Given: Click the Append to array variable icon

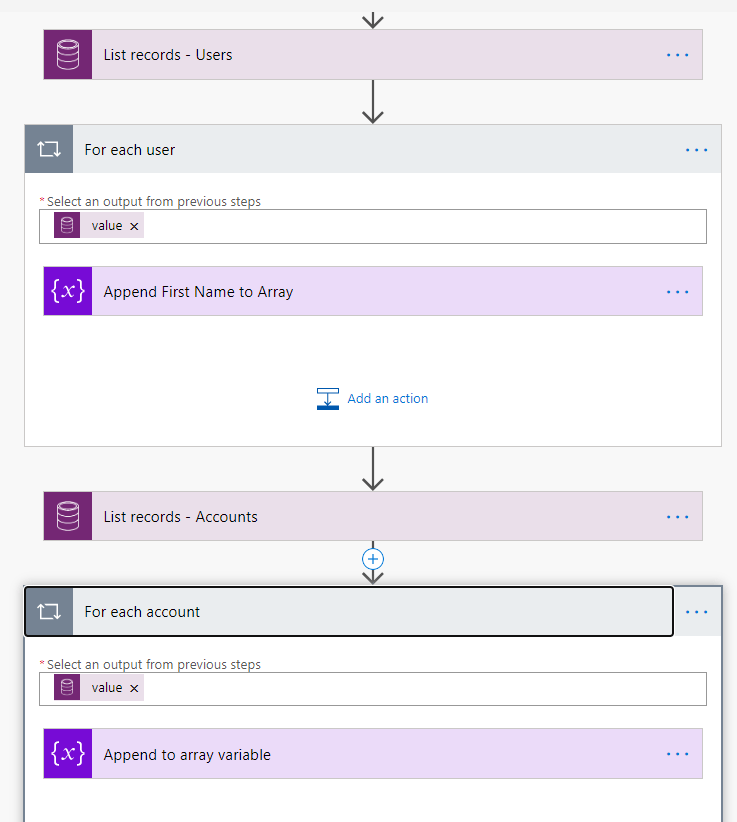Looking at the screenshot, I should (68, 755).
